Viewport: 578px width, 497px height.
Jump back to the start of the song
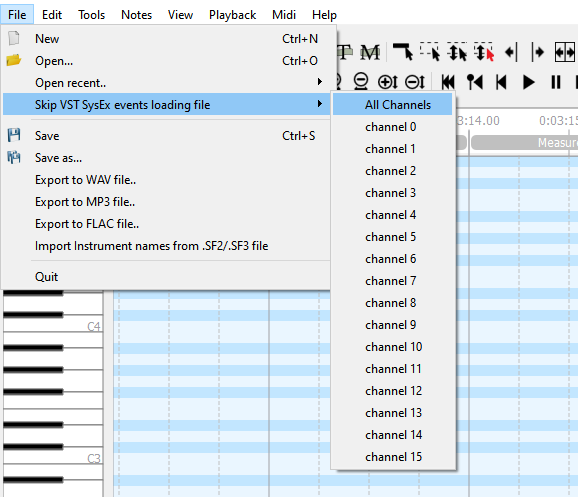pyautogui.click(x=448, y=82)
